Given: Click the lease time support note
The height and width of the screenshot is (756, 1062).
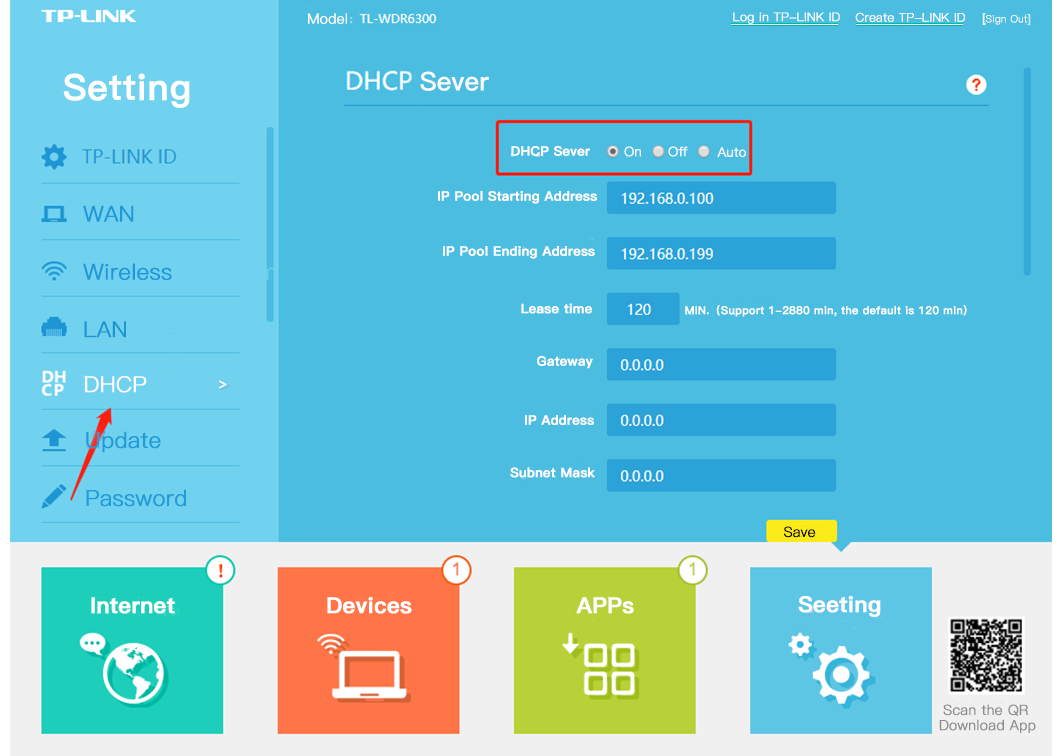Looking at the screenshot, I should pos(826,310).
